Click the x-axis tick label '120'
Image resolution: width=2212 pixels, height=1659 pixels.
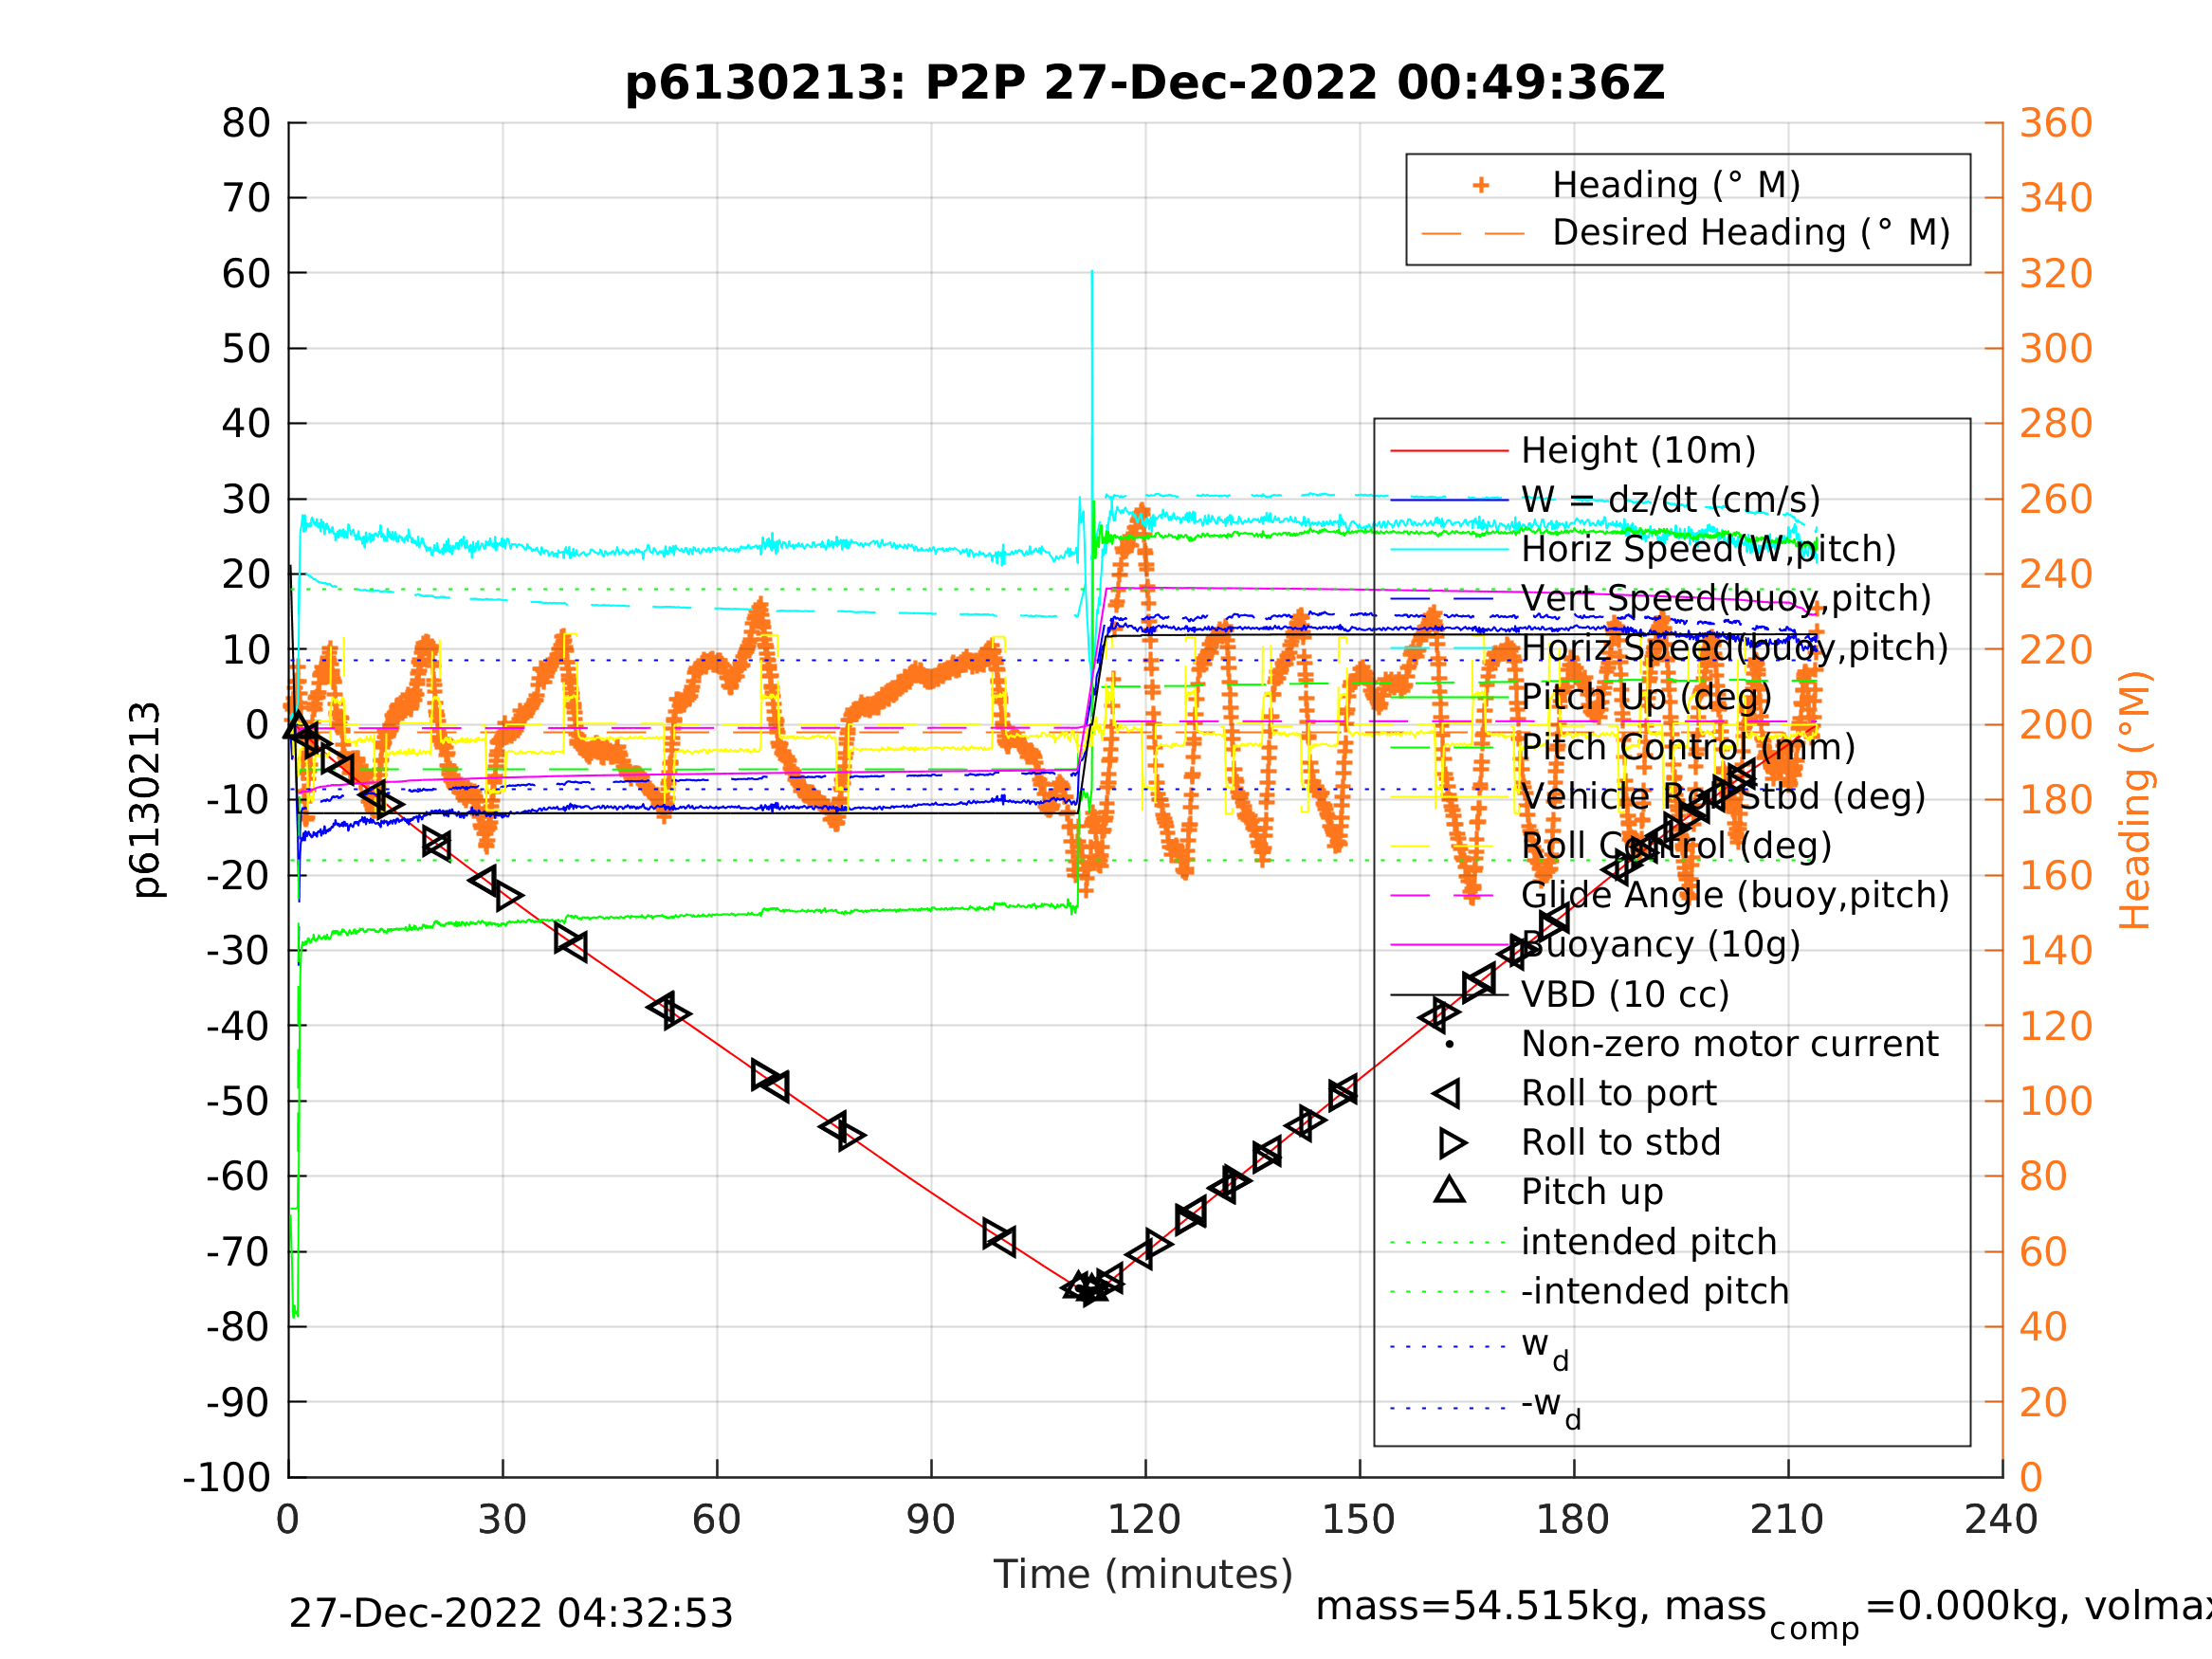[x=1144, y=1520]
